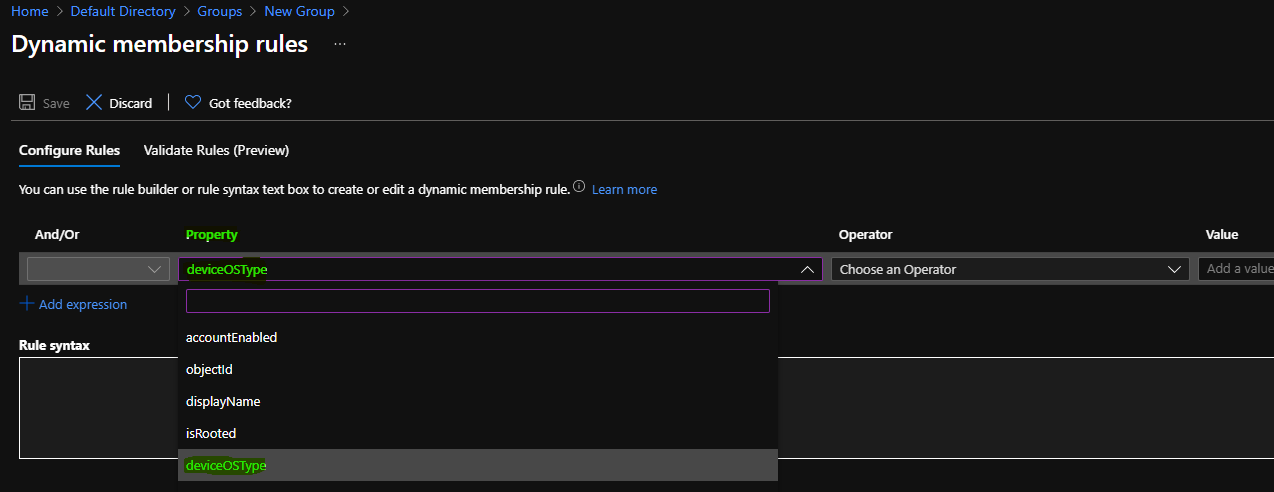Focus the property search box in the dropdown

478,301
